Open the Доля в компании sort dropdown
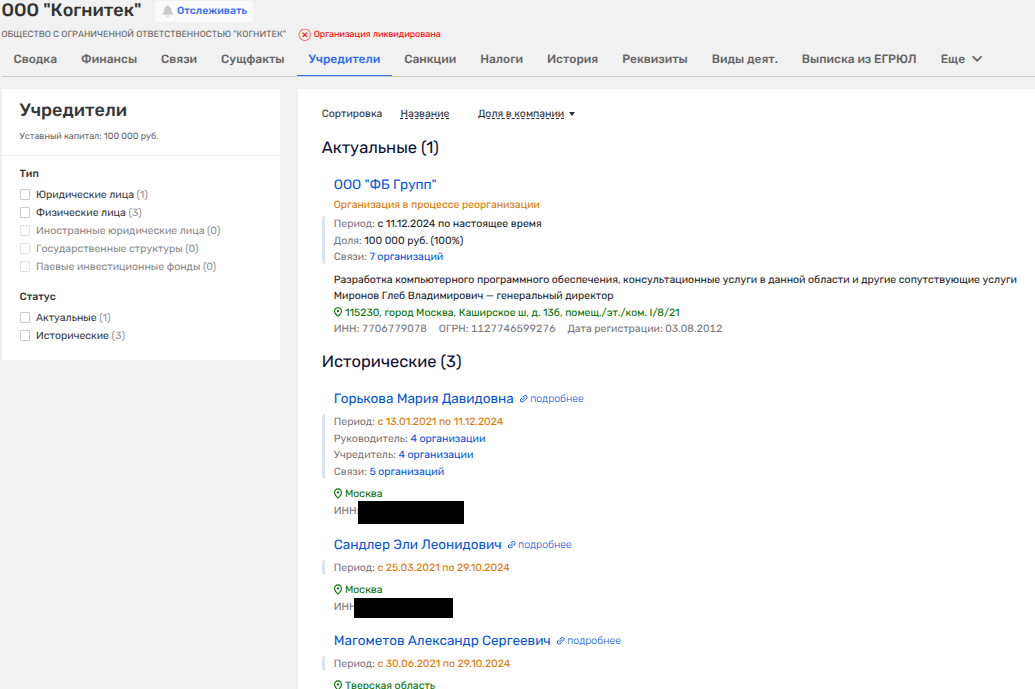The image size is (1035, 689). pos(526,114)
